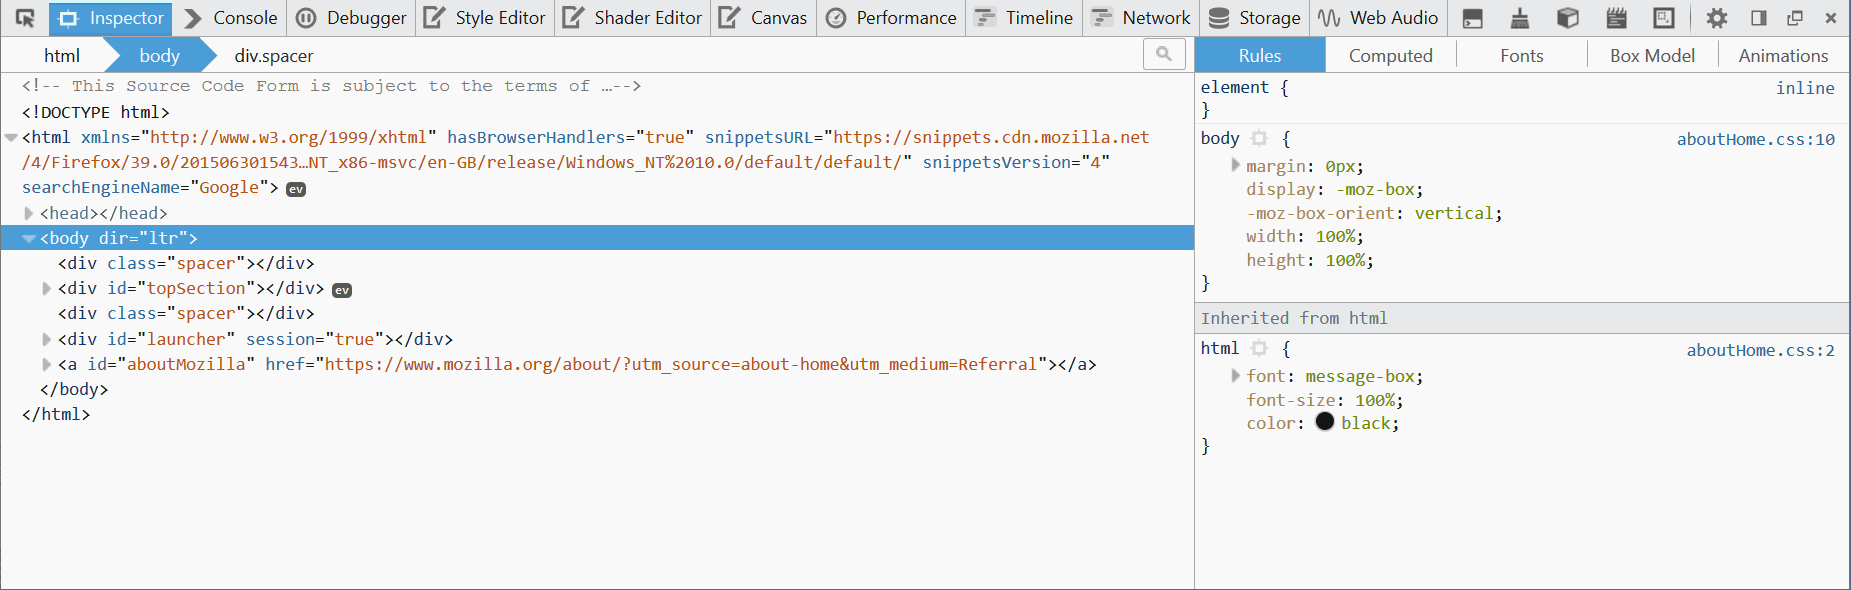Click the font-size 100% value
The image size is (1851, 590).
coord(1375,400)
